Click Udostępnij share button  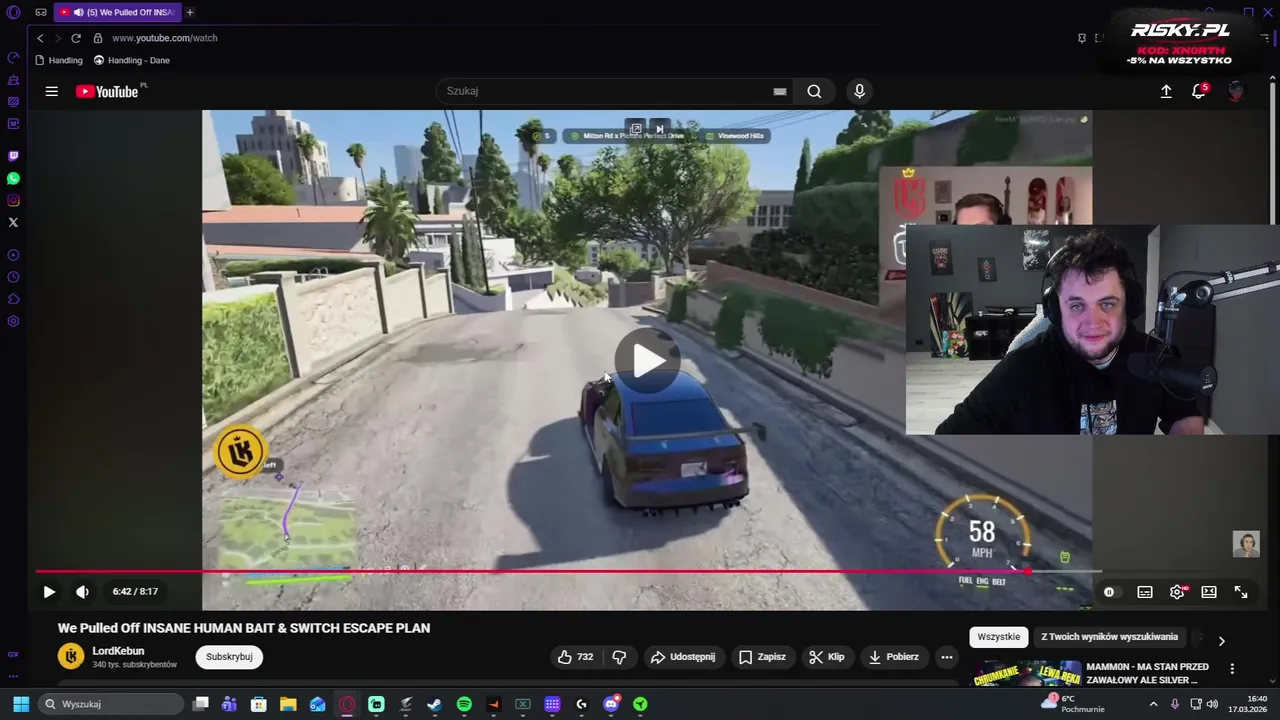682,657
